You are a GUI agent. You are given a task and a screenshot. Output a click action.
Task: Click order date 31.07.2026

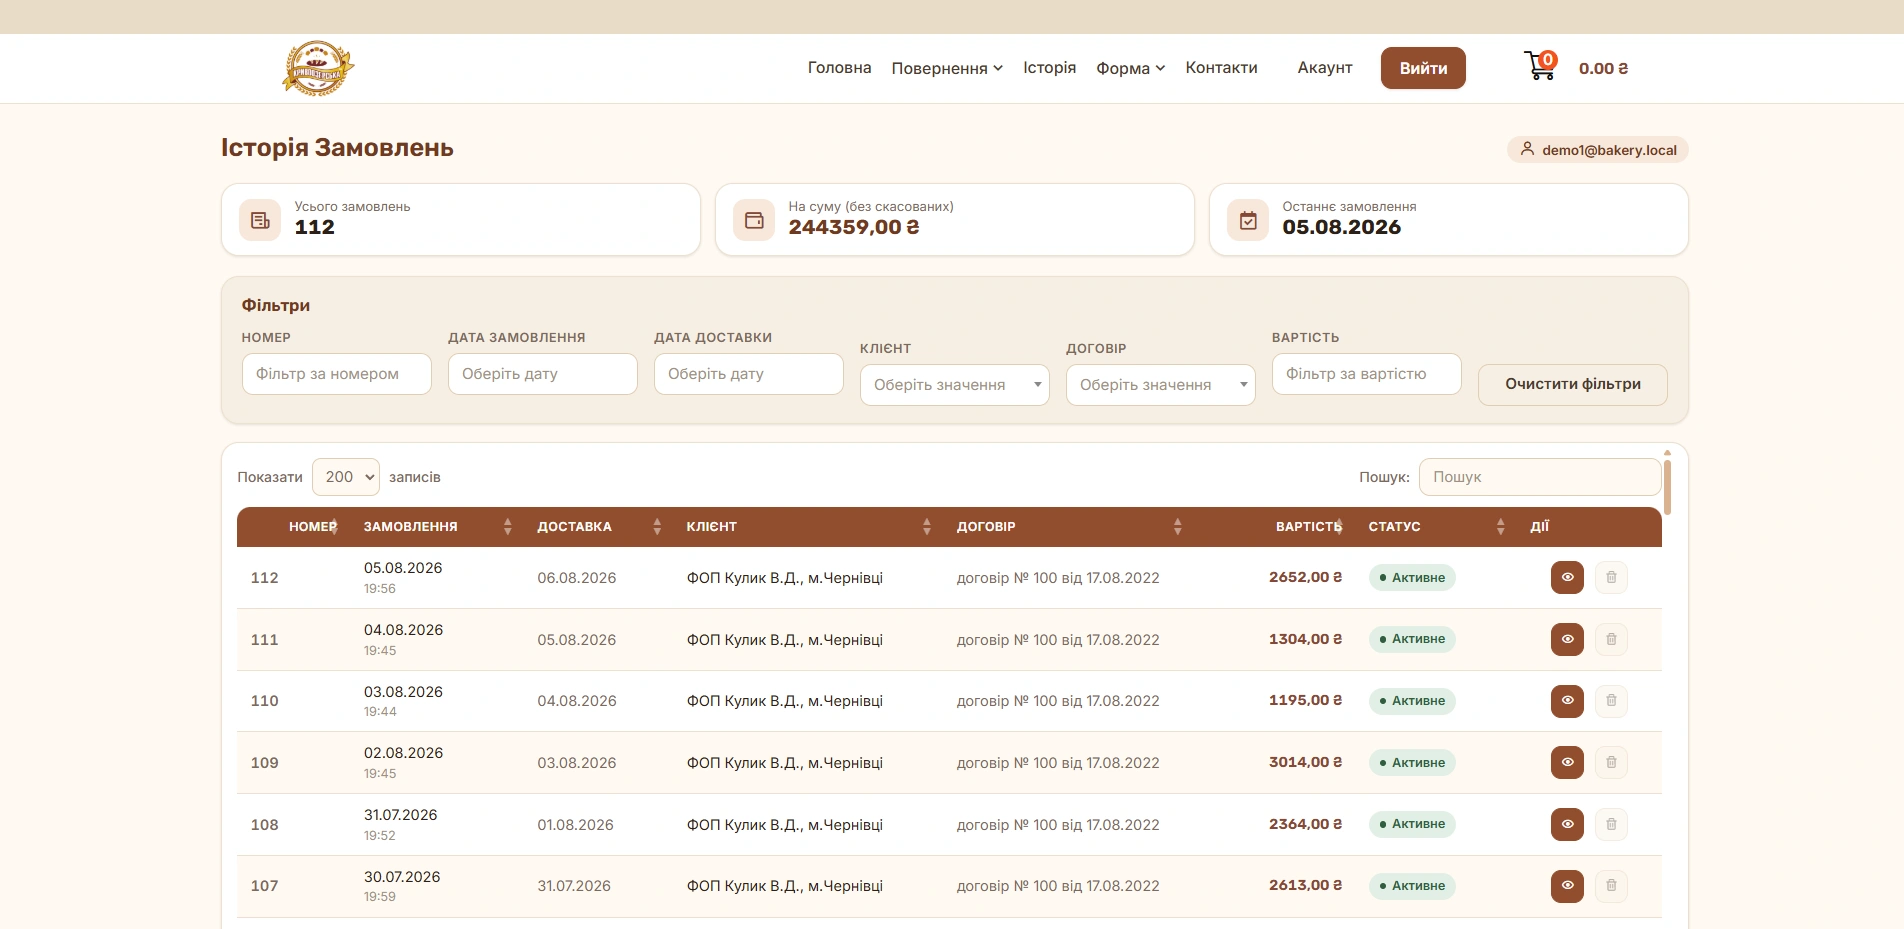click(x=401, y=815)
